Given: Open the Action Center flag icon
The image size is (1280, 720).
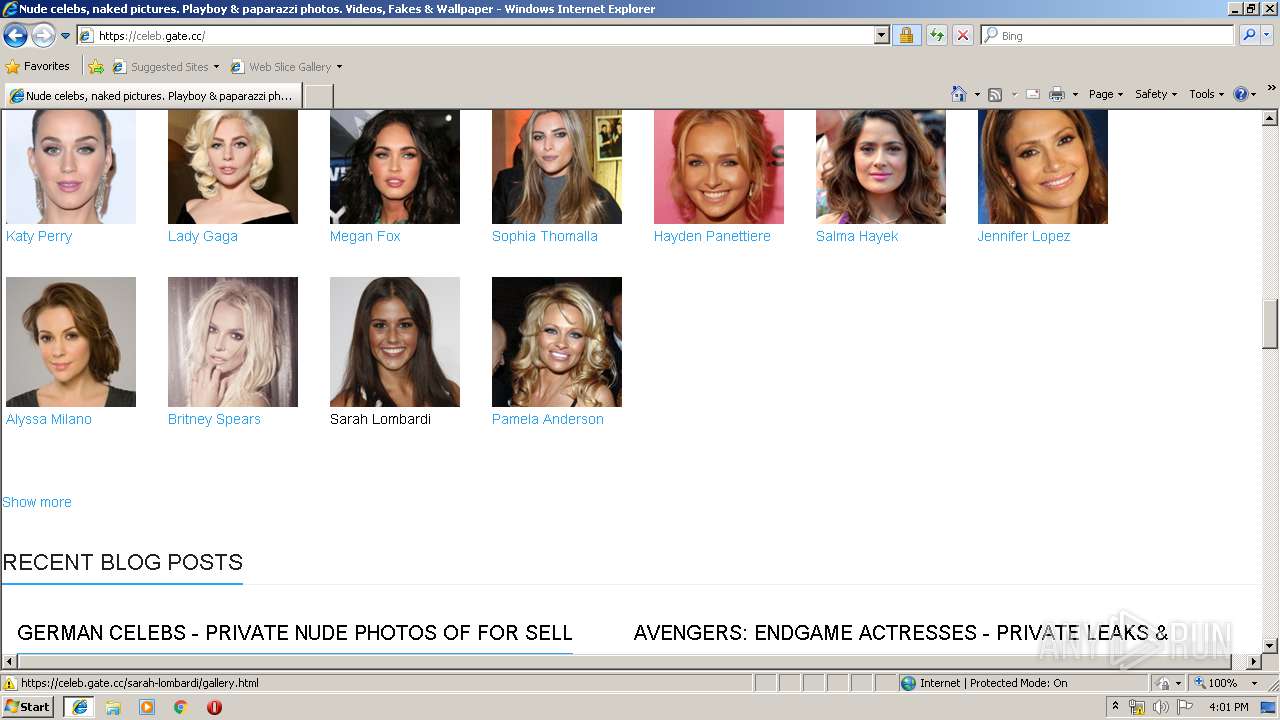Looking at the screenshot, I should 1185,707.
